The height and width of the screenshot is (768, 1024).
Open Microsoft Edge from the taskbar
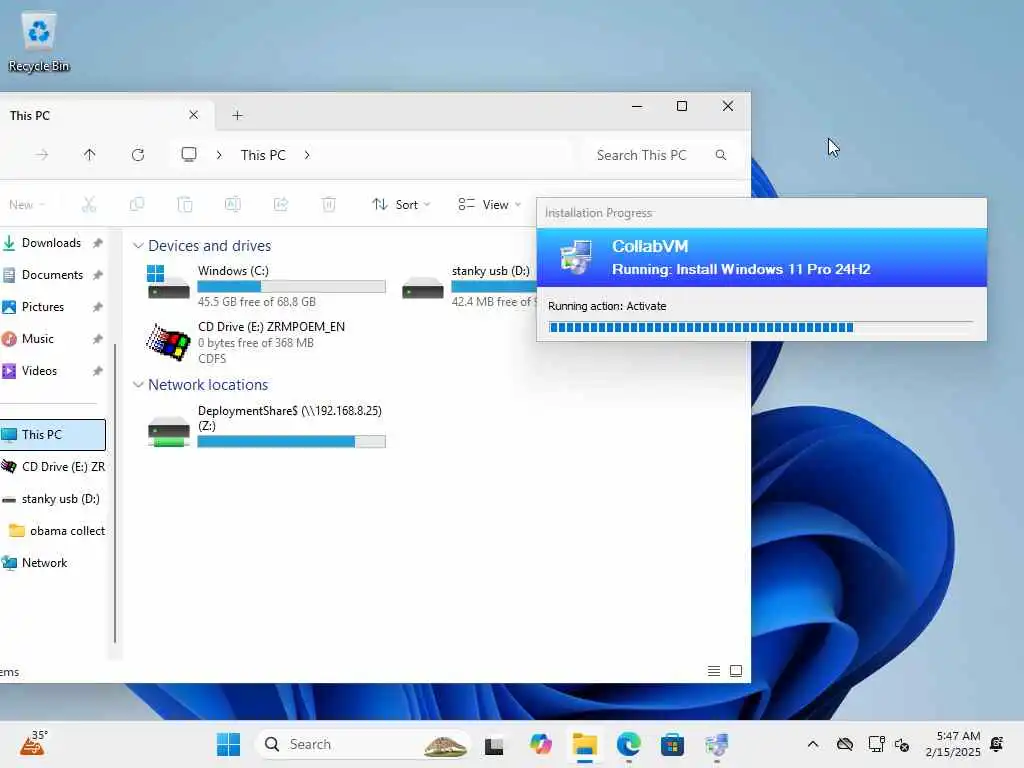pyautogui.click(x=628, y=744)
